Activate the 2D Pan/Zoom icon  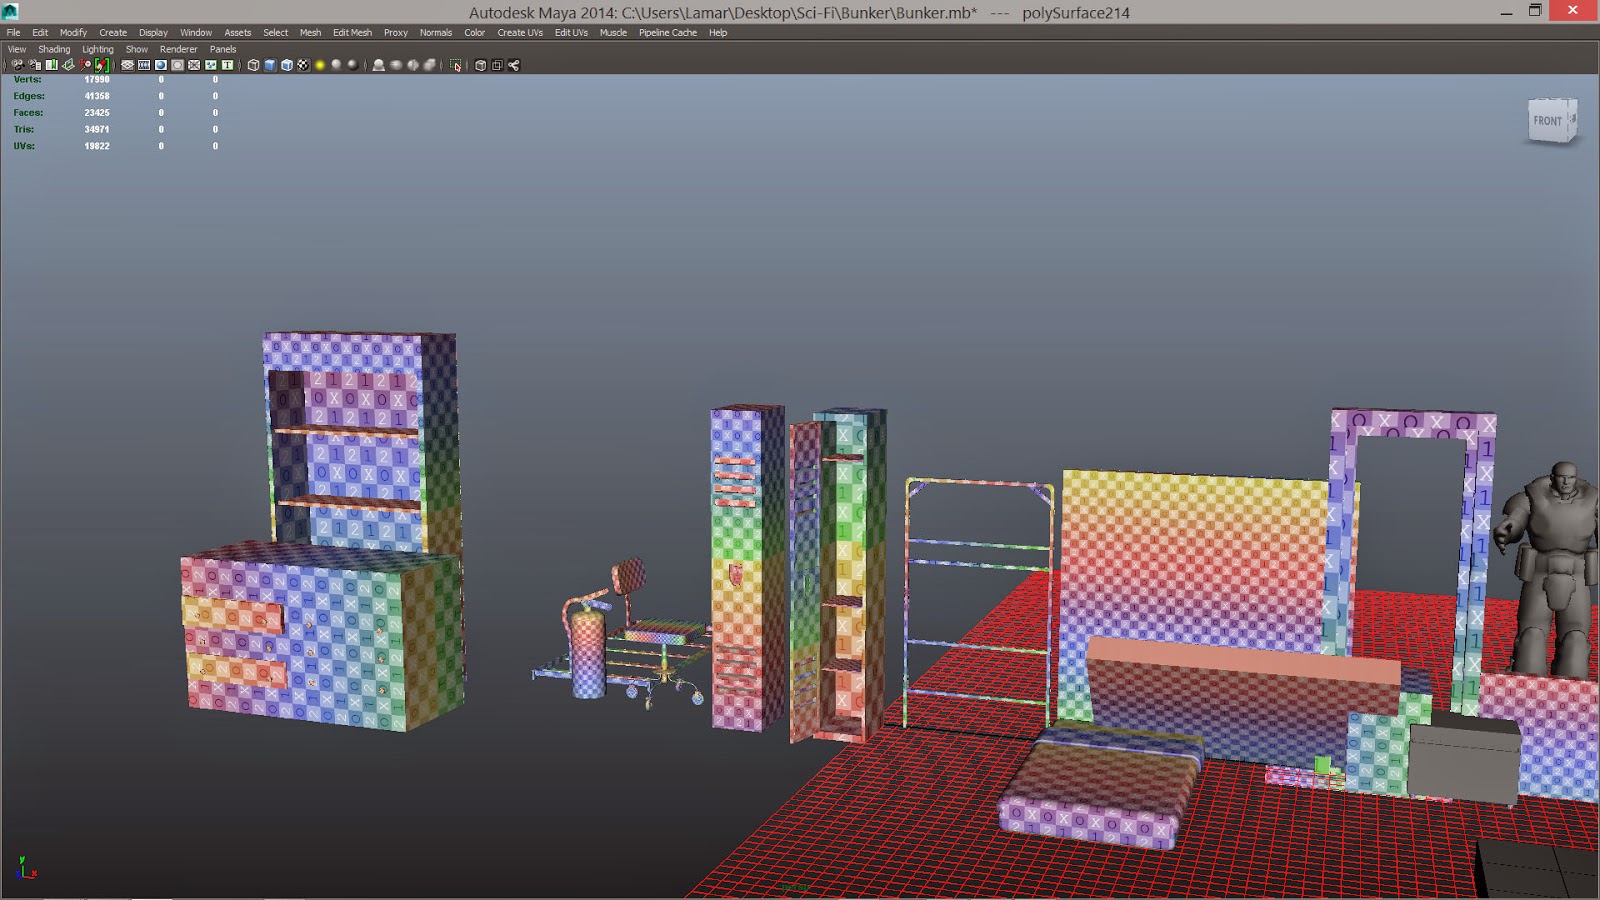(x=85, y=65)
